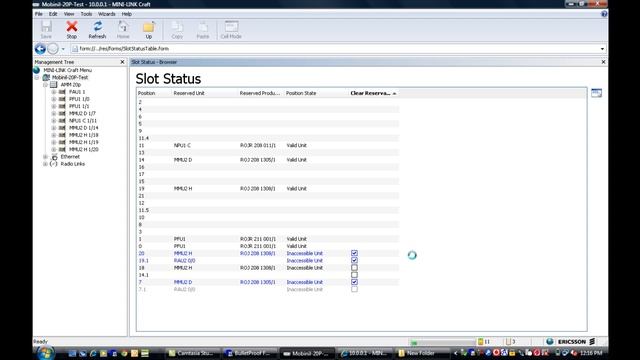The height and width of the screenshot is (360, 640).
Task: Open the View menu
Action: click(69, 14)
